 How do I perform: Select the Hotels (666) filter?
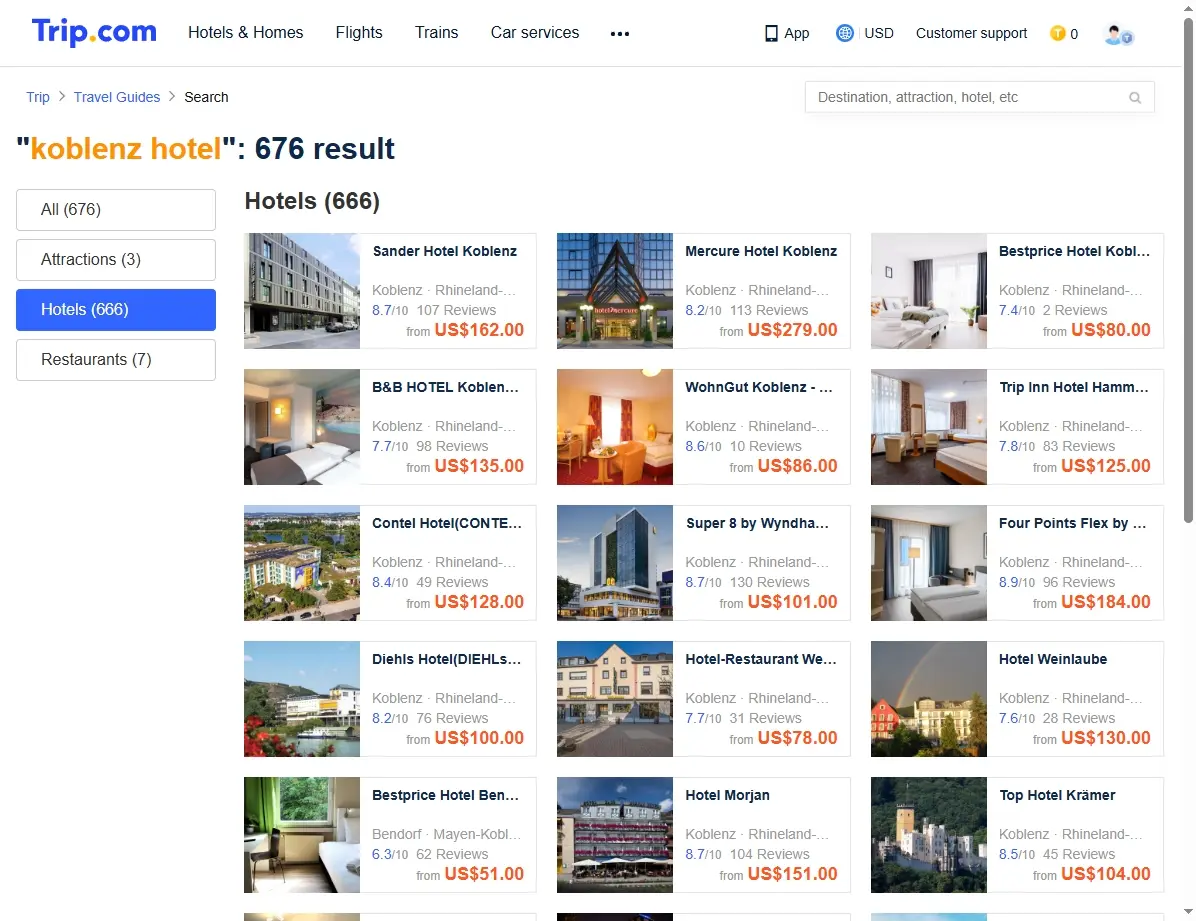(116, 310)
